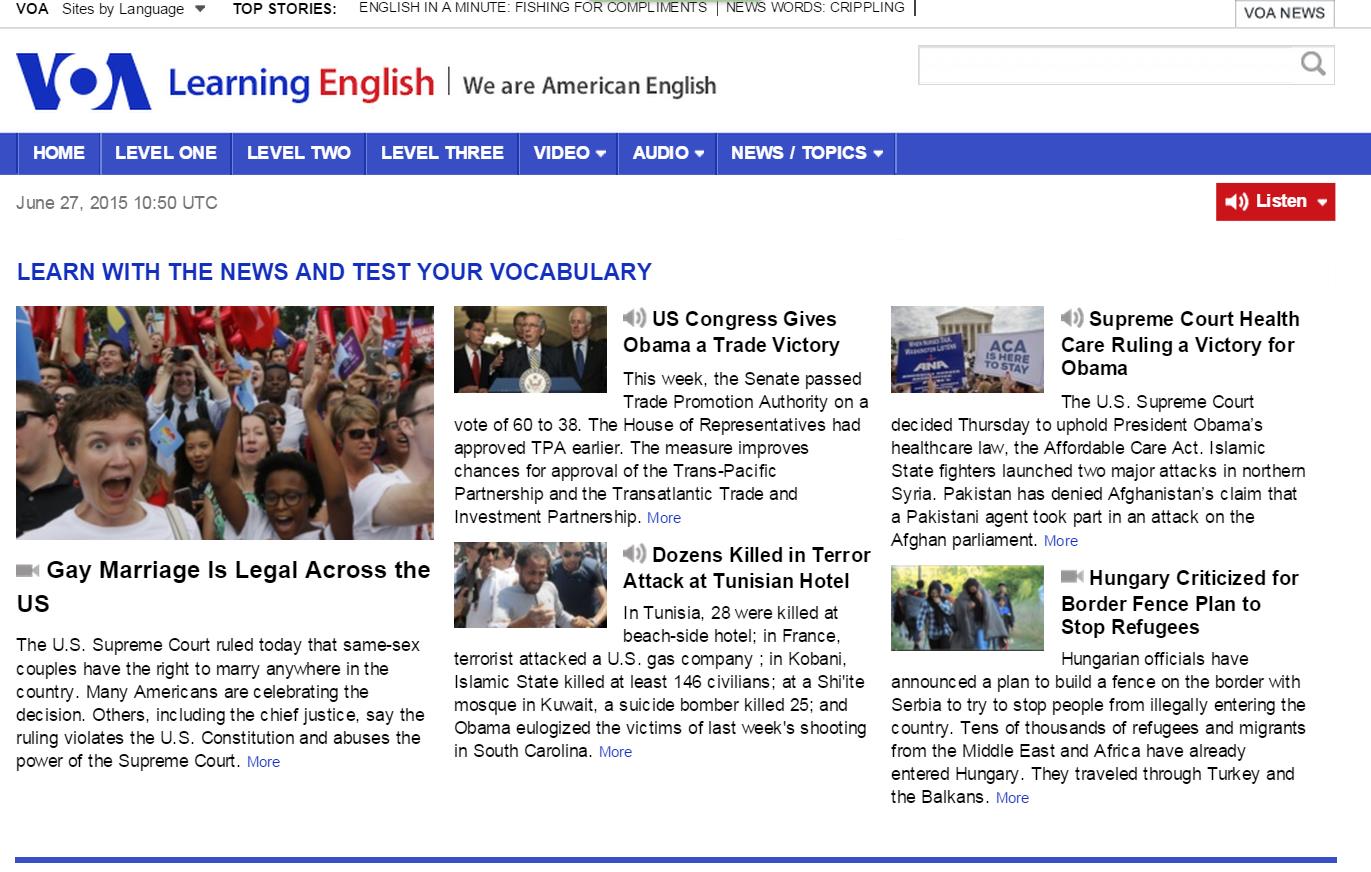Image resolution: width=1371 pixels, height=872 pixels.
Task: Click into the search input field
Action: click(1108, 65)
